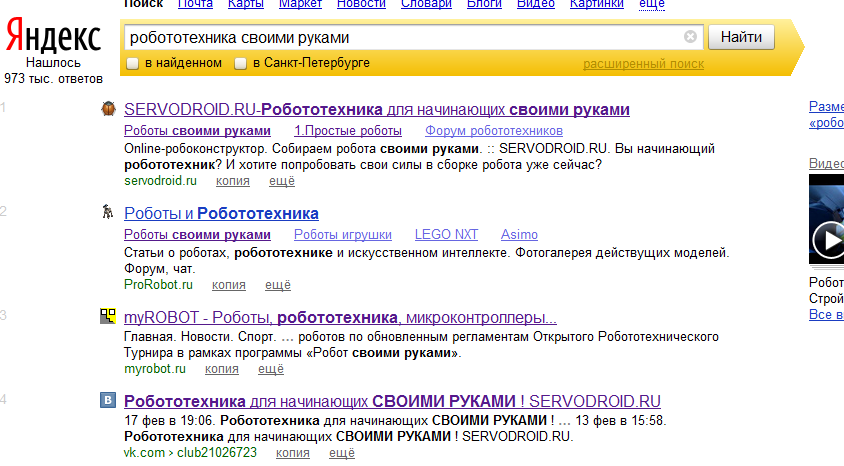Open the "ещё" services menu at top

(x=651, y=4)
